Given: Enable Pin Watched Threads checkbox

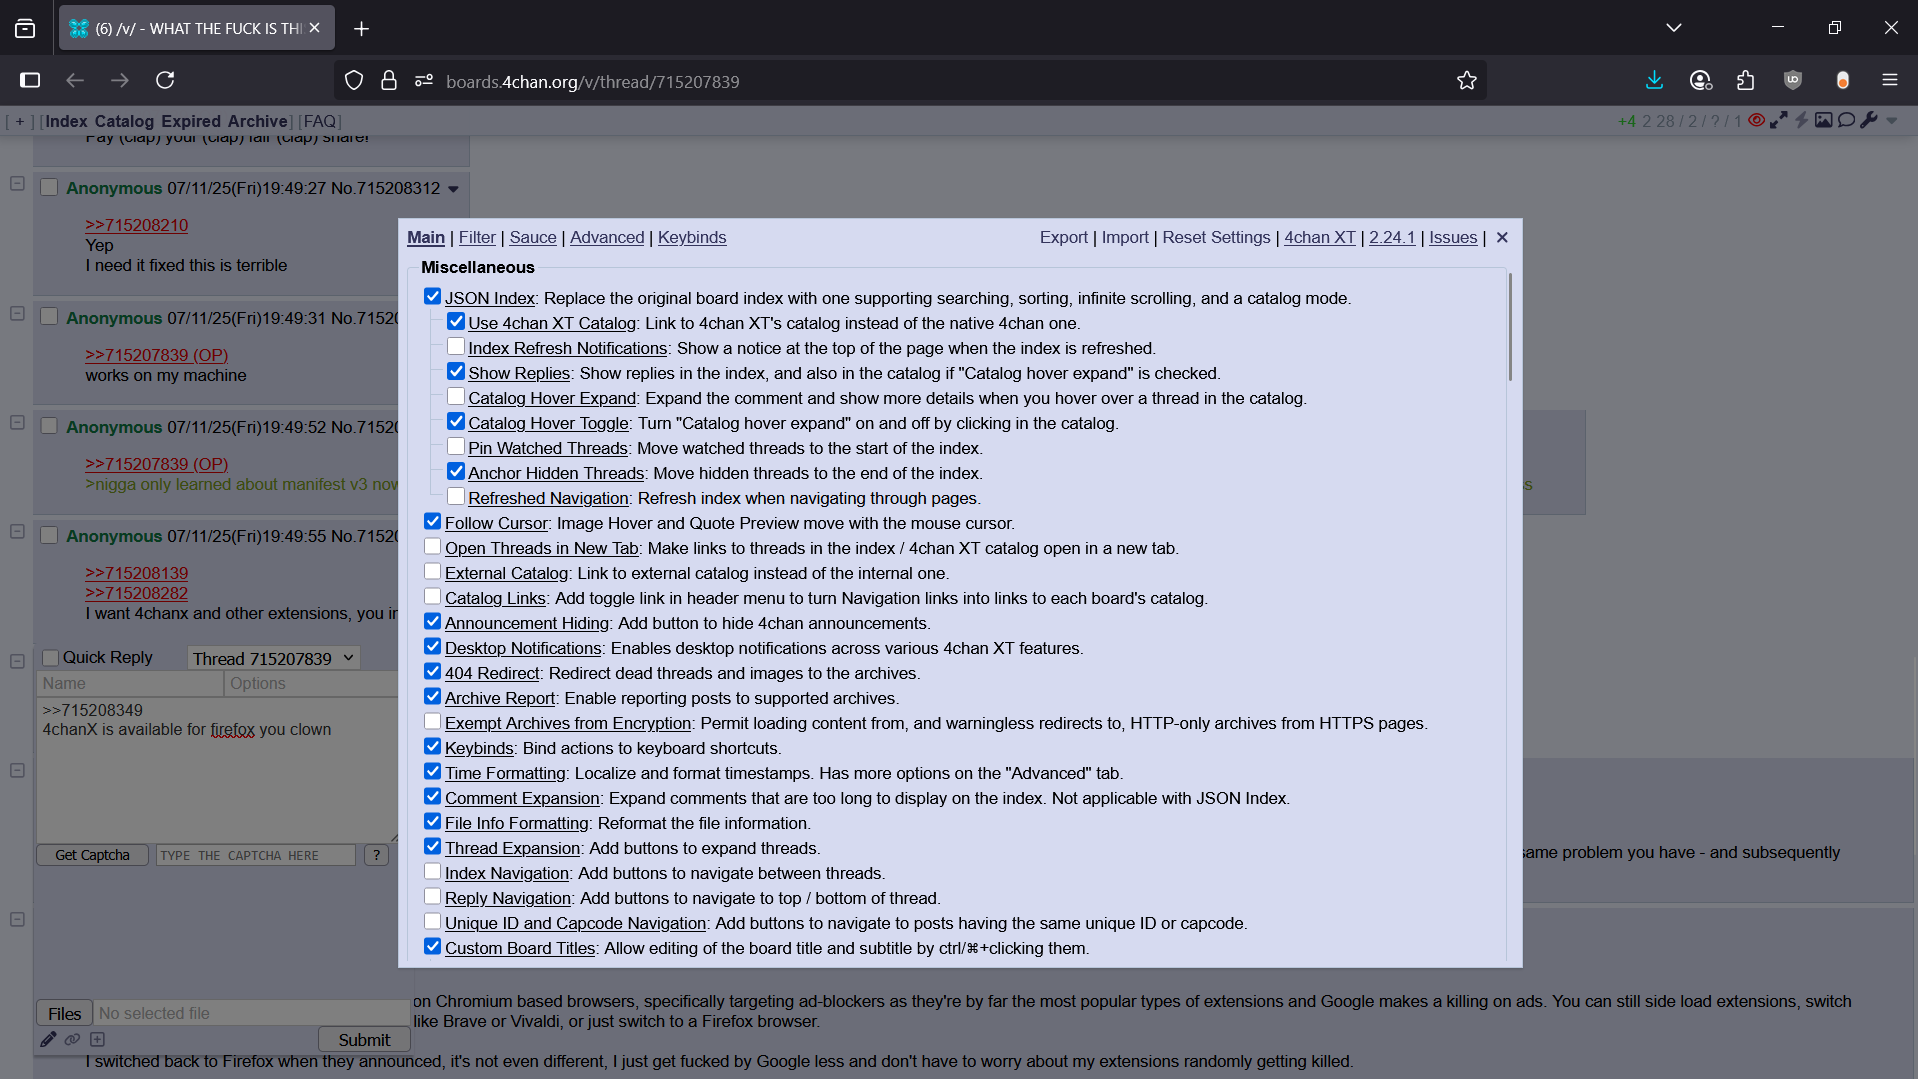Looking at the screenshot, I should [x=456, y=447].
